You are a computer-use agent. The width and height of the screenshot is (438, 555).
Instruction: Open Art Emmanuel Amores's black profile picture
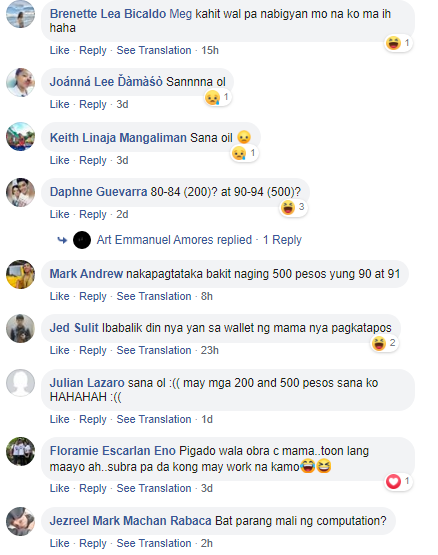82,240
